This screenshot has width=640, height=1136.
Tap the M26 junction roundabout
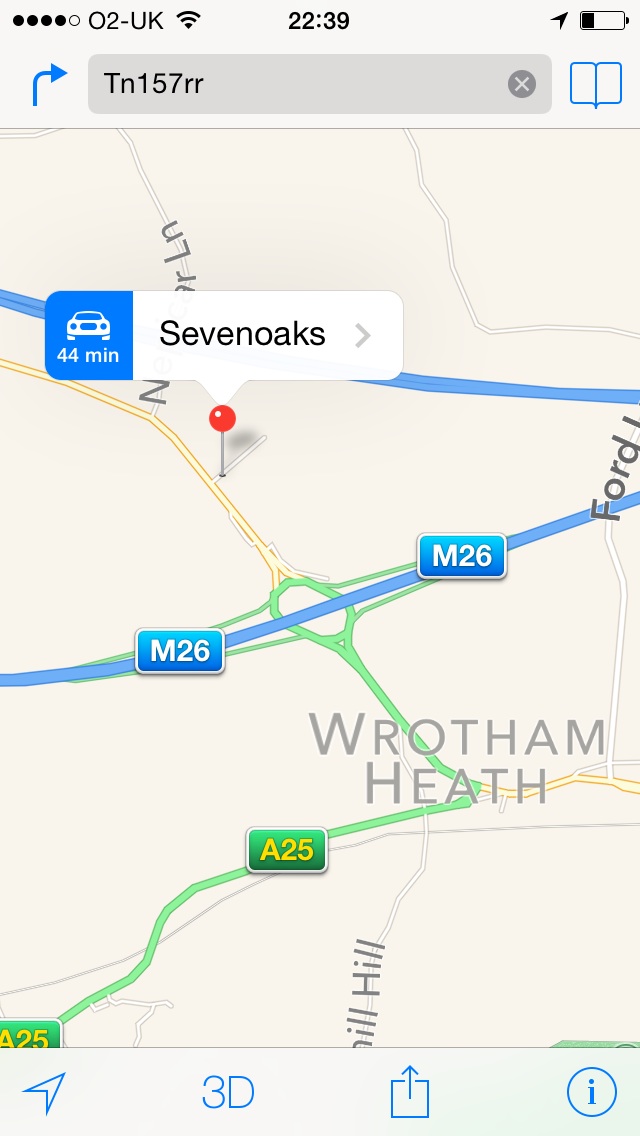tap(313, 609)
